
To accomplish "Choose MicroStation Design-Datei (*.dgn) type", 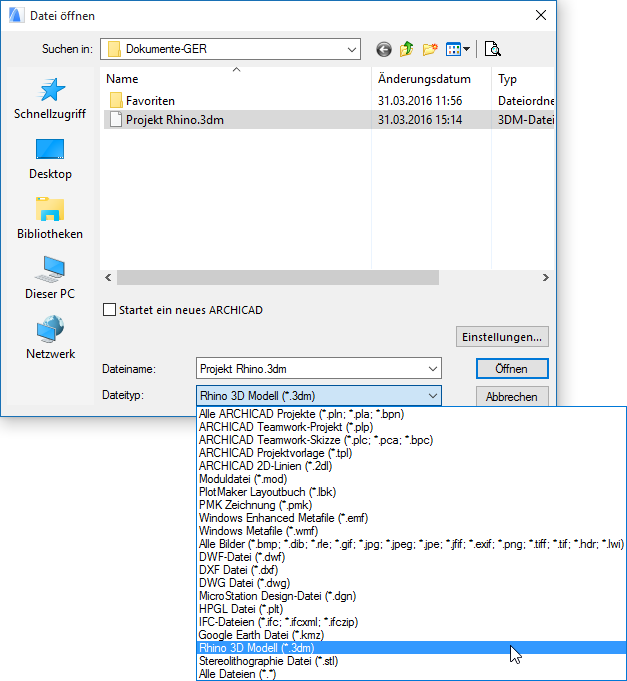I will pyautogui.click(x=412, y=596).
